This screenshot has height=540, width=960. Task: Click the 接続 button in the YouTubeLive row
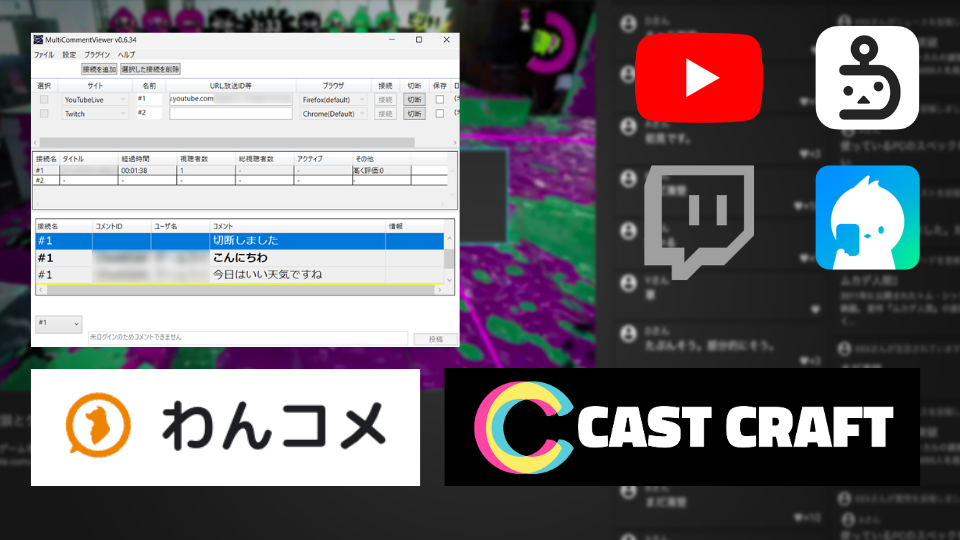pyautogui.click(x=385, y=100)
